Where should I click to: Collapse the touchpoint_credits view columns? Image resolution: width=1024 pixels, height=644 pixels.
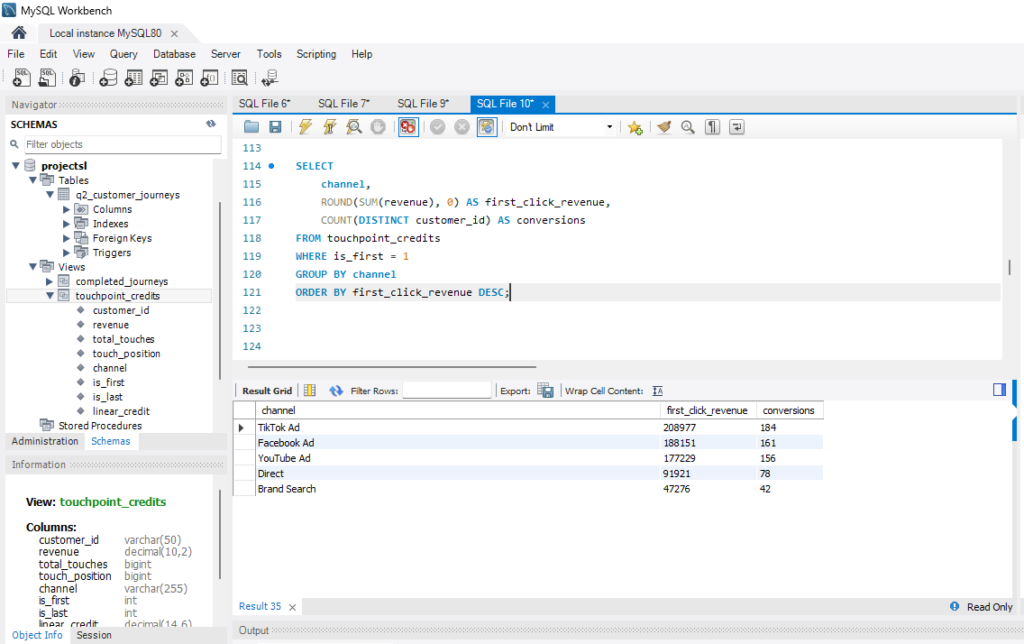(x=50, y=296)
